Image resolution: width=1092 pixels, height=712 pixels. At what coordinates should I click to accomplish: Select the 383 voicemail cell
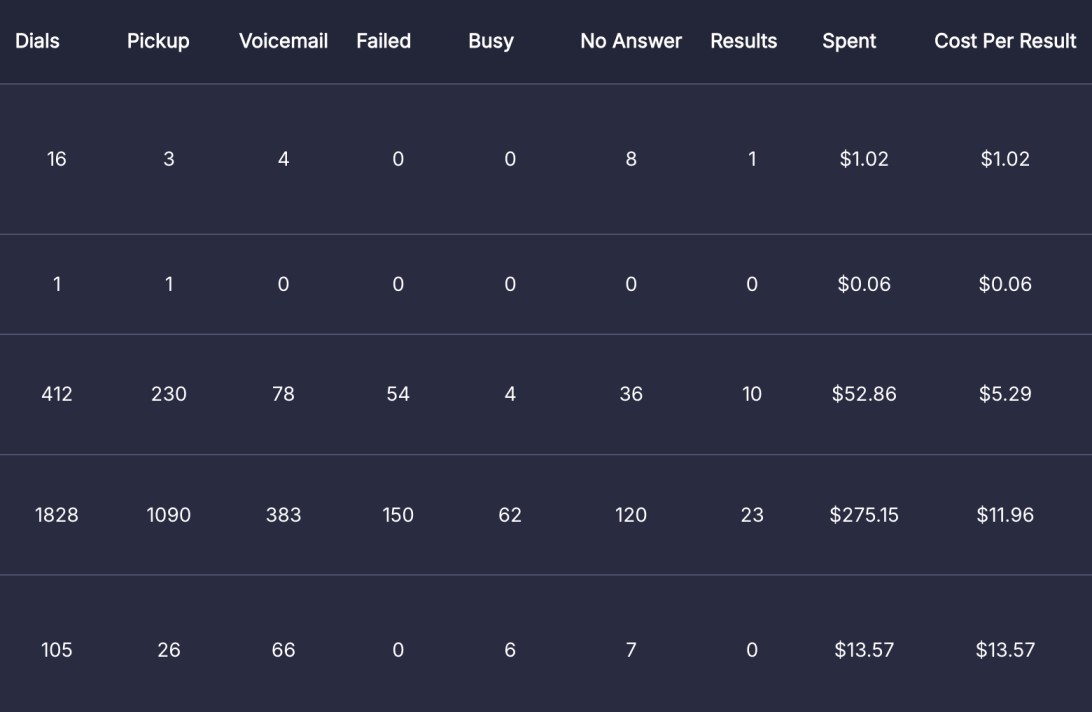[283, 515]
